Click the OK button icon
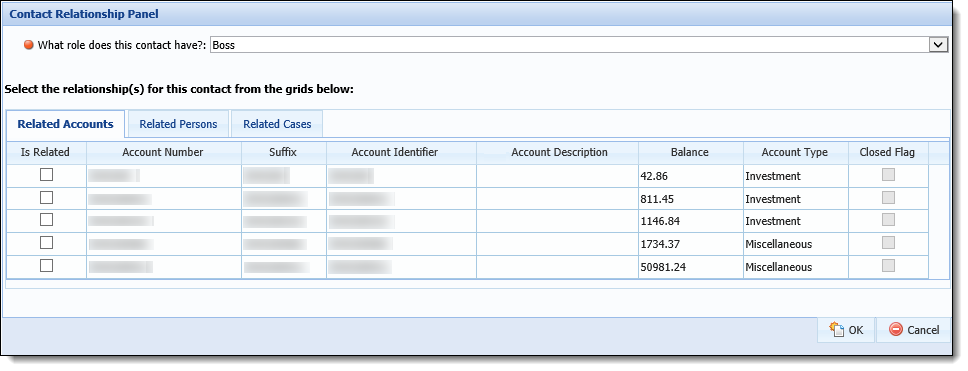 (837, 330)
